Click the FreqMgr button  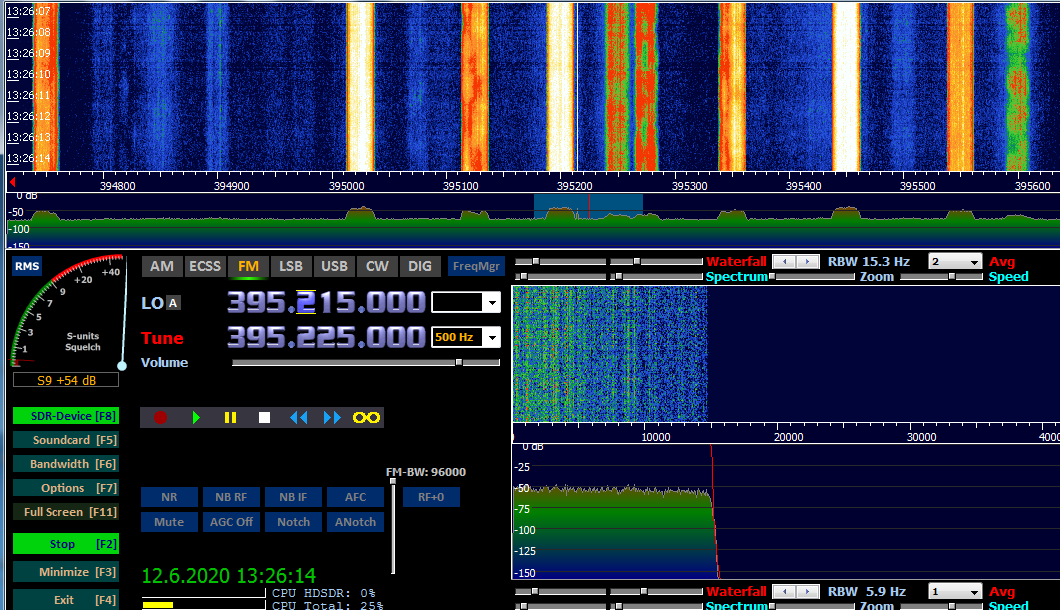coord(476,266)
